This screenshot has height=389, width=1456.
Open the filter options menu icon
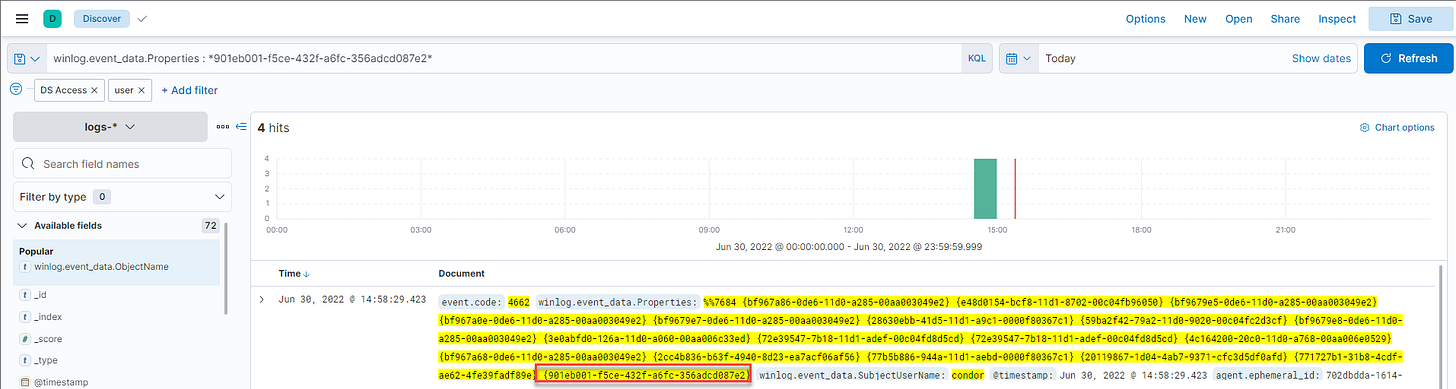point(16,89)
